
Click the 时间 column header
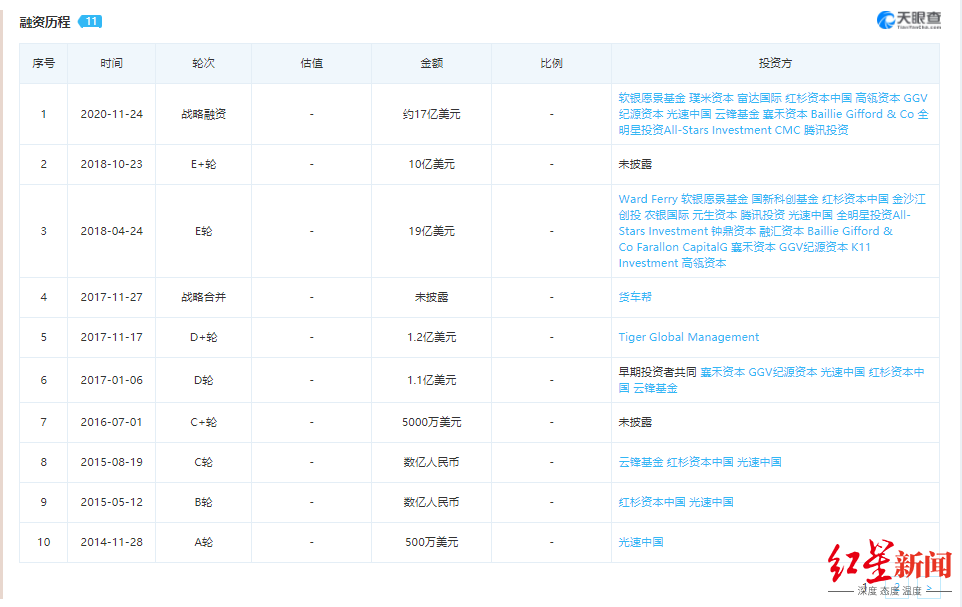pos(111,63)
